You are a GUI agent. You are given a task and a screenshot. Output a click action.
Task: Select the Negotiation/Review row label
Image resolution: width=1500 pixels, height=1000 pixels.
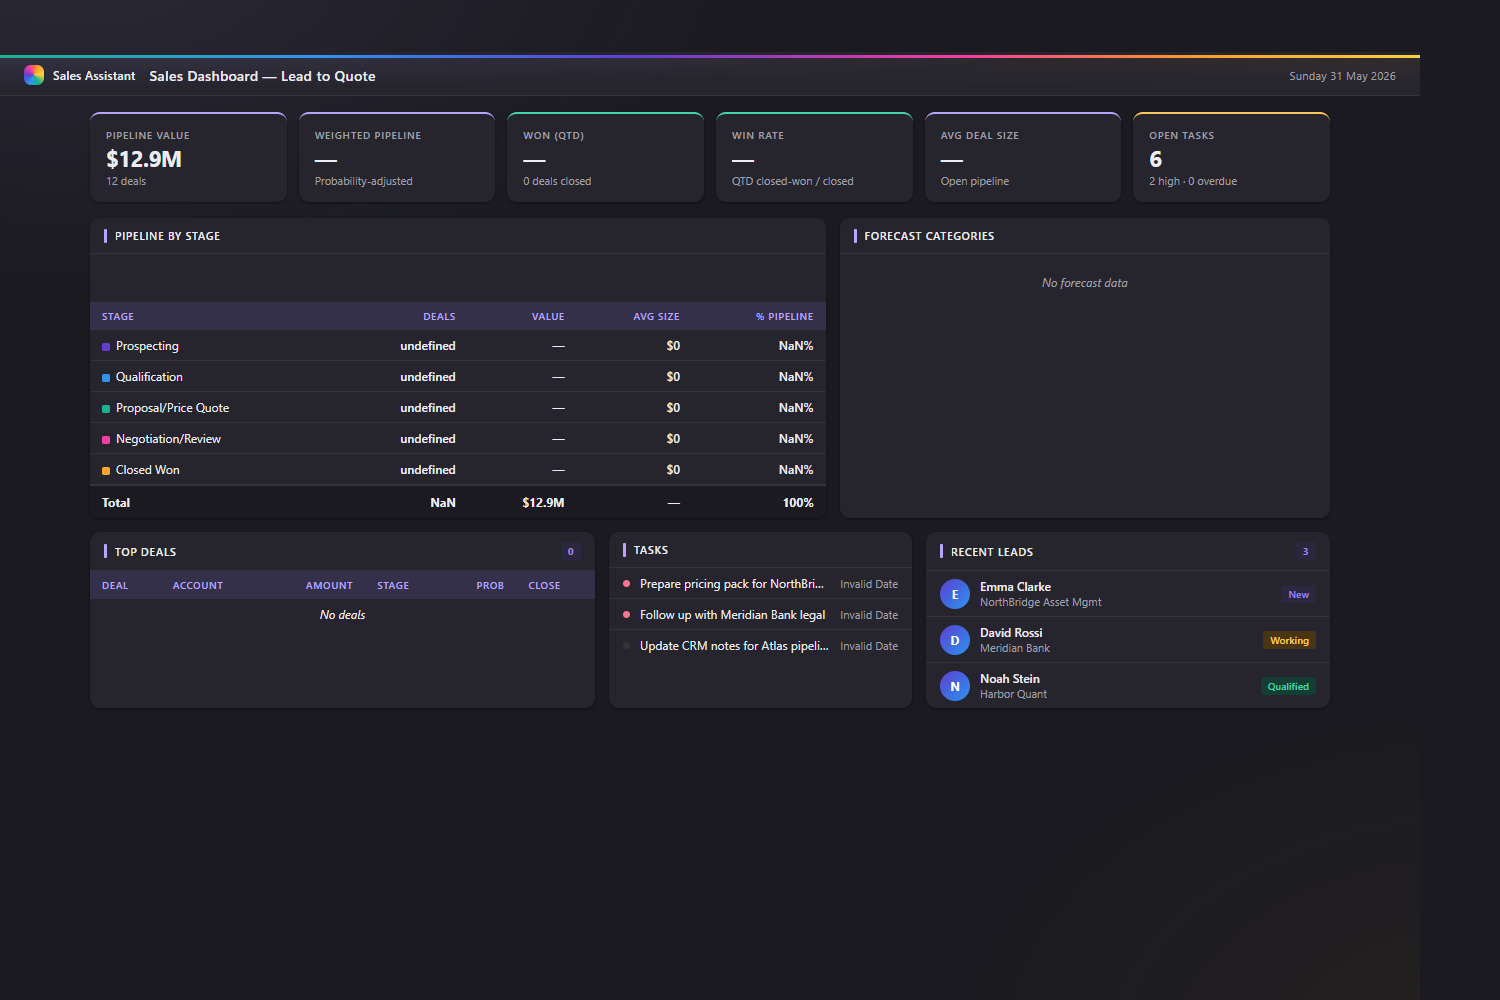(168, 439)
